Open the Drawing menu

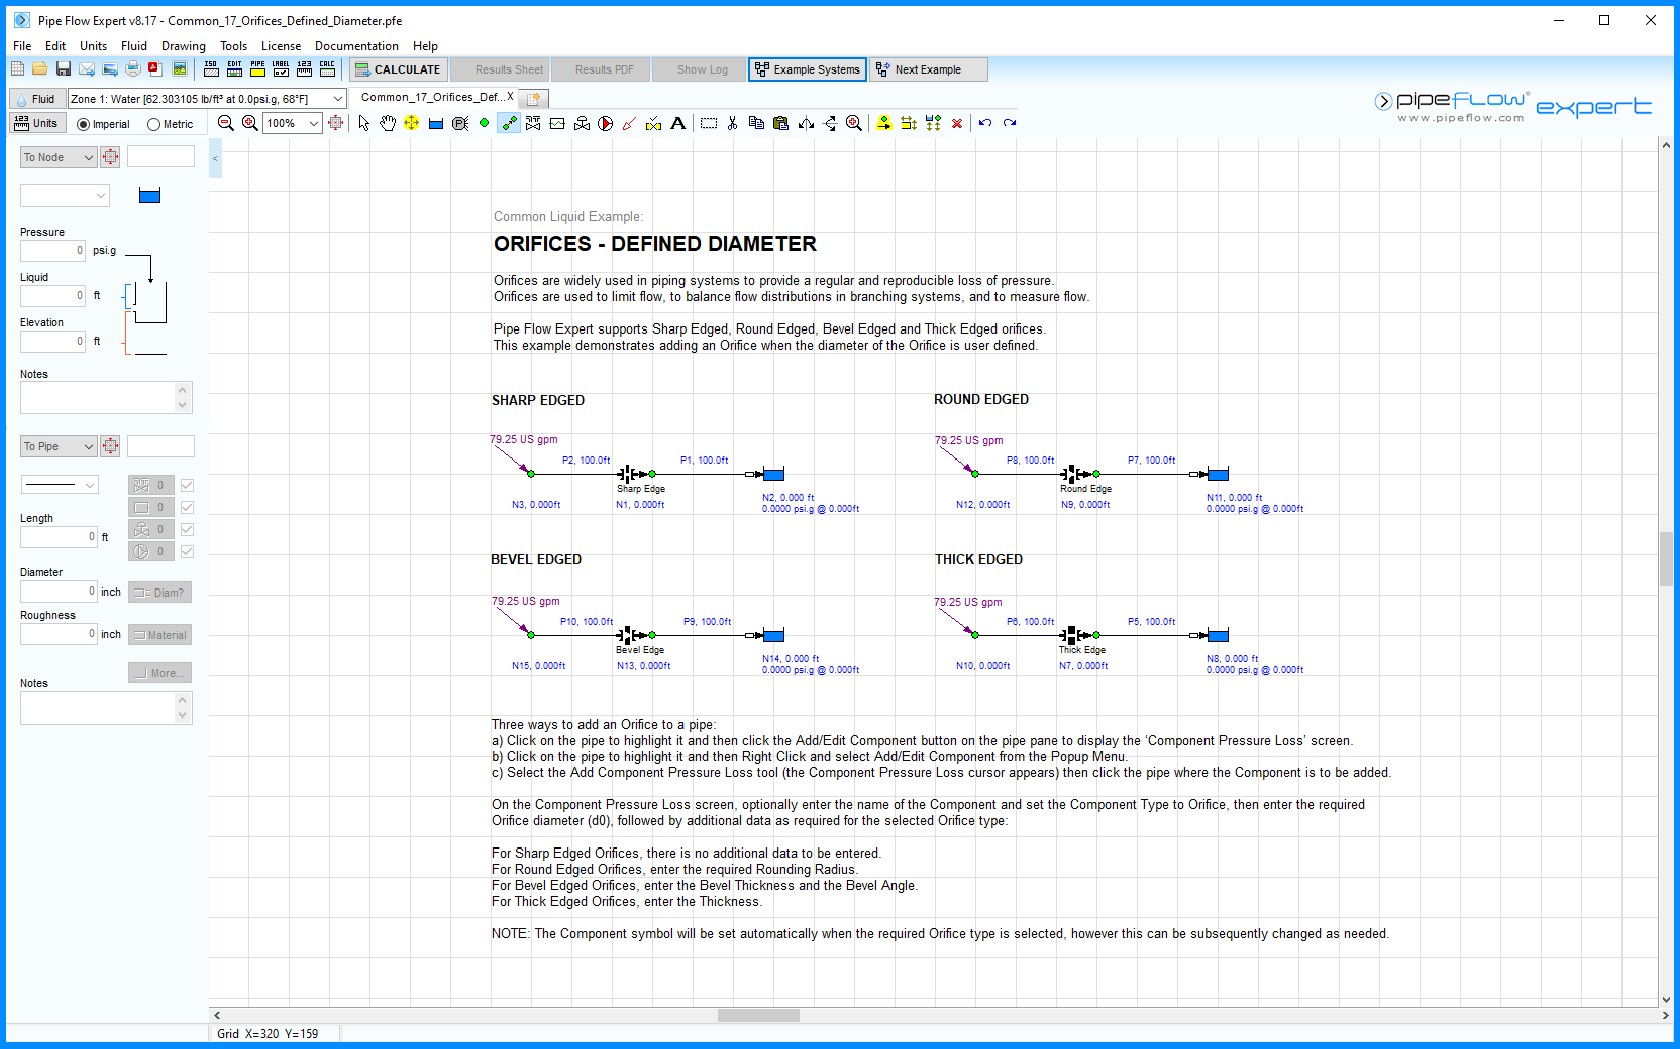click(184, 45)
